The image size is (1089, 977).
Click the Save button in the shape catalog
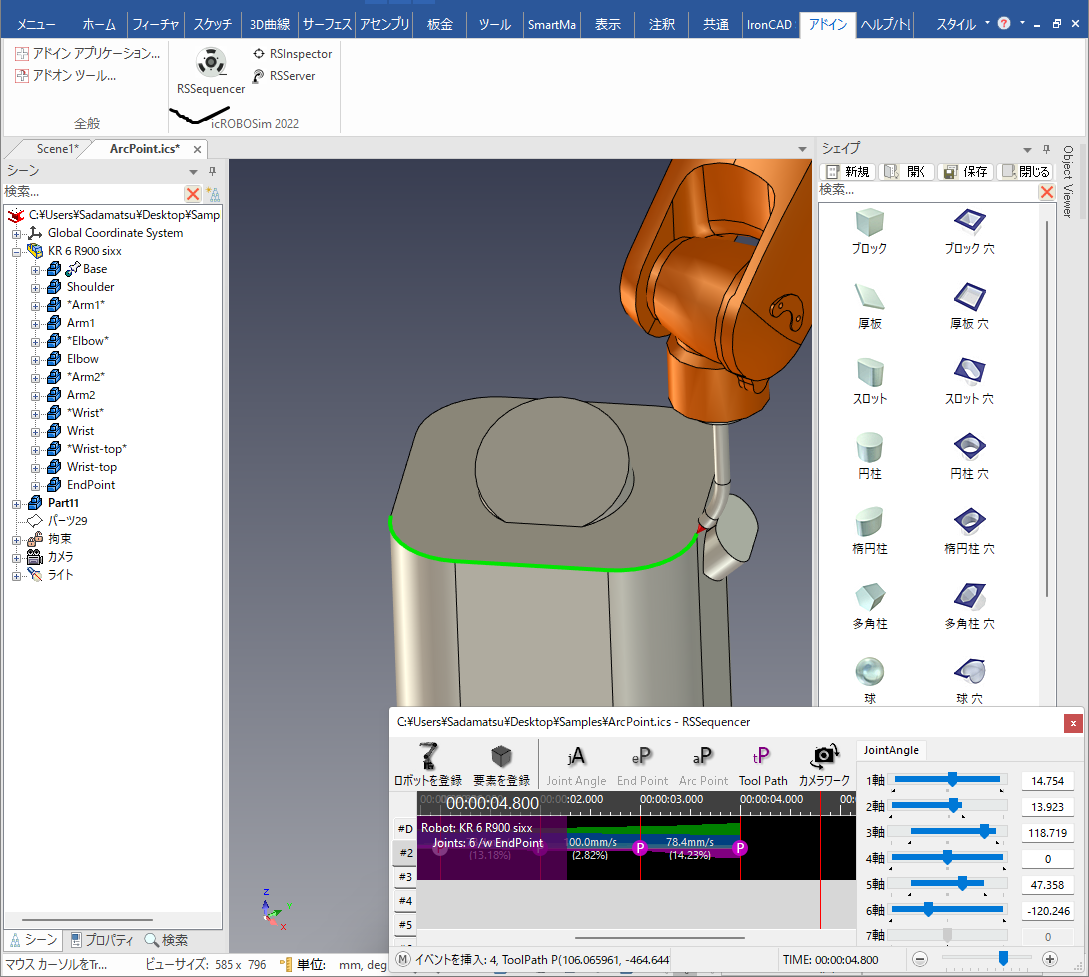pyautogui.click(x=965, y=172)
